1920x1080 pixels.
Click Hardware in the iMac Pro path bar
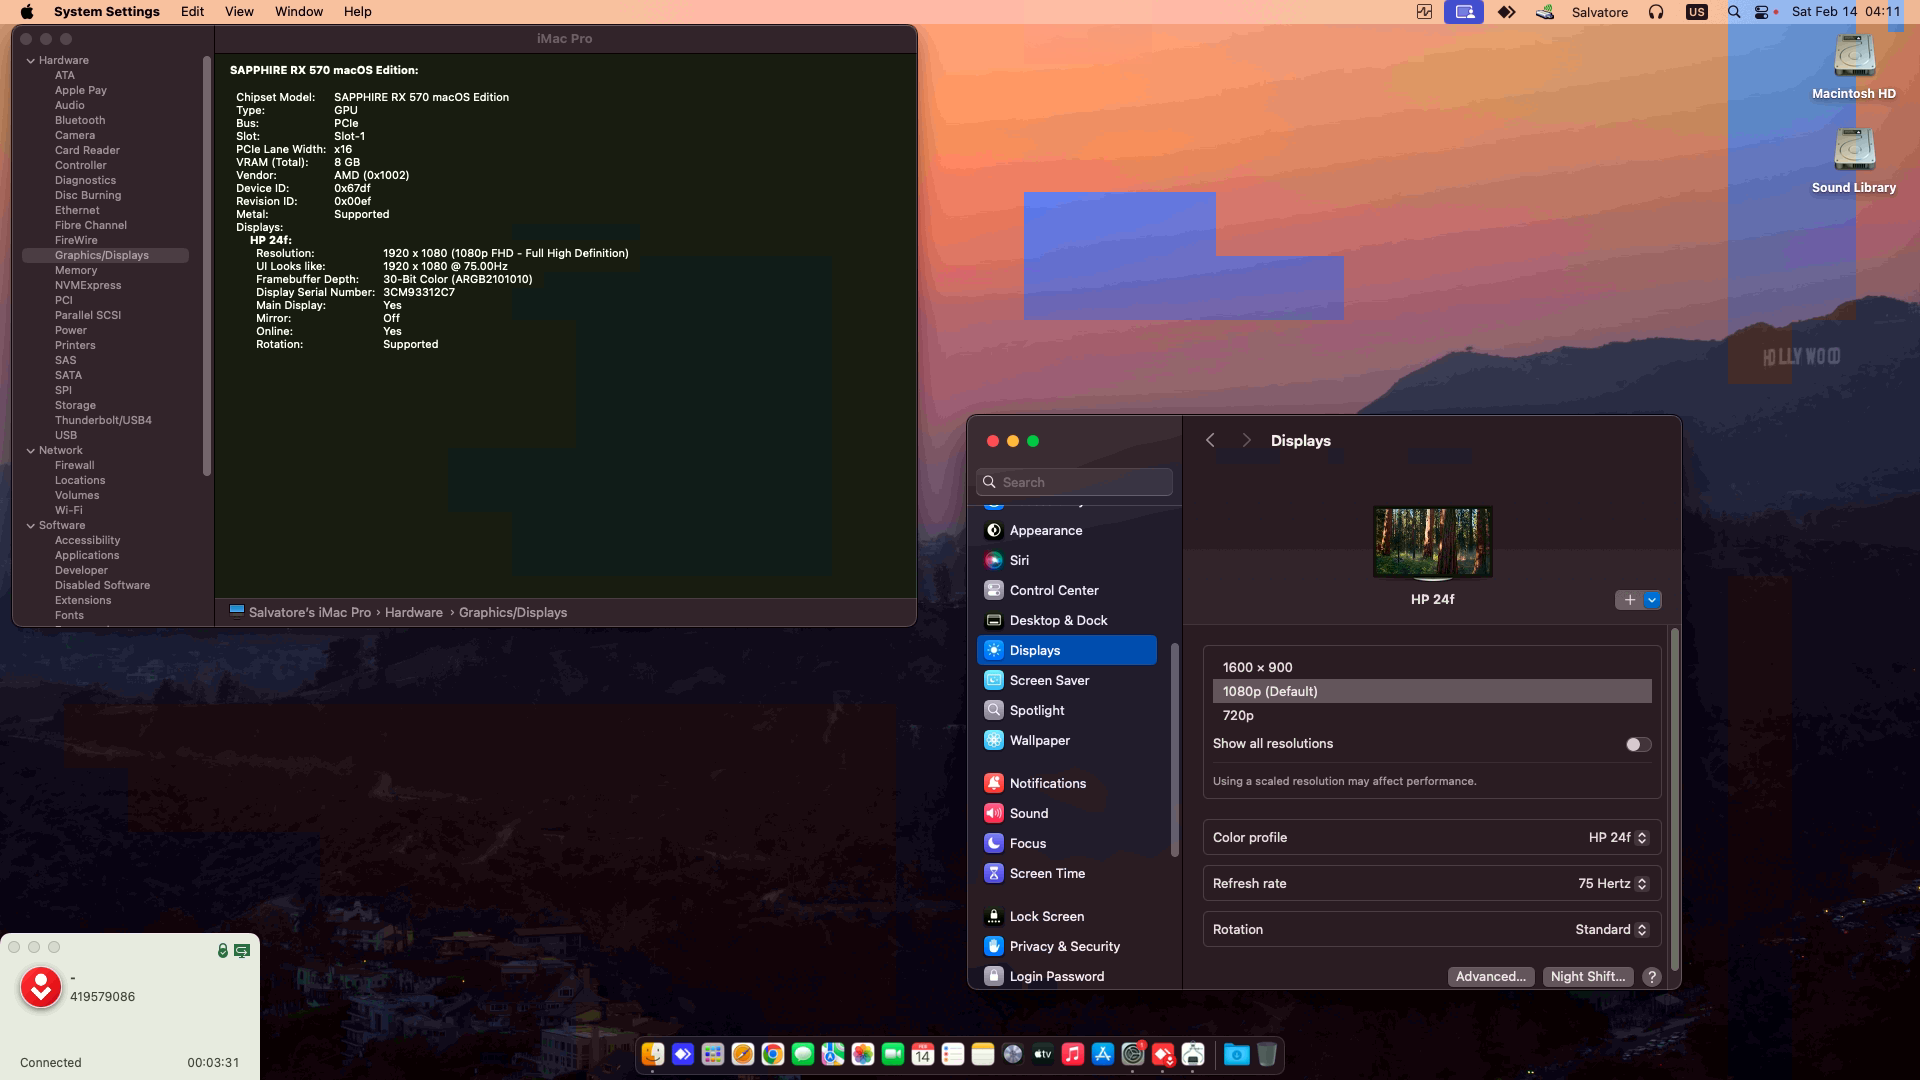point(414,613)
